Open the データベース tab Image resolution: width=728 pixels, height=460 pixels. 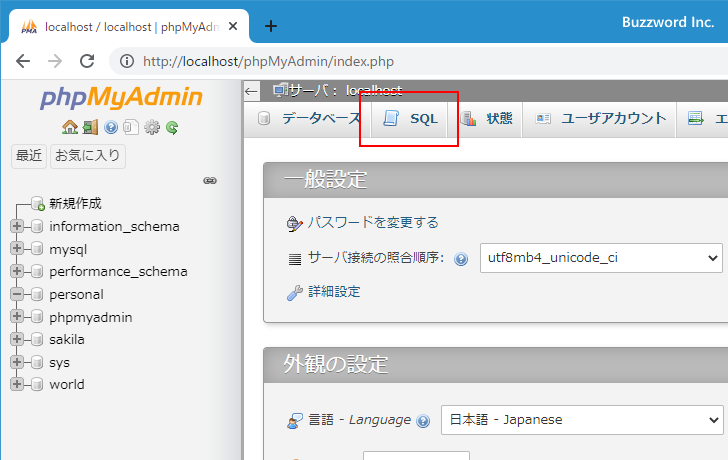pyautogui.click(x=308, y=119)
